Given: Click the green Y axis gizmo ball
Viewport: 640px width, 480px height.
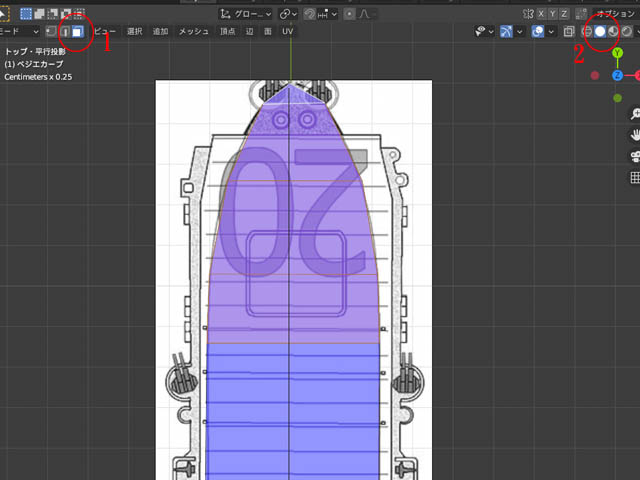Looking at the screenshot, I should tap(618, 53).
